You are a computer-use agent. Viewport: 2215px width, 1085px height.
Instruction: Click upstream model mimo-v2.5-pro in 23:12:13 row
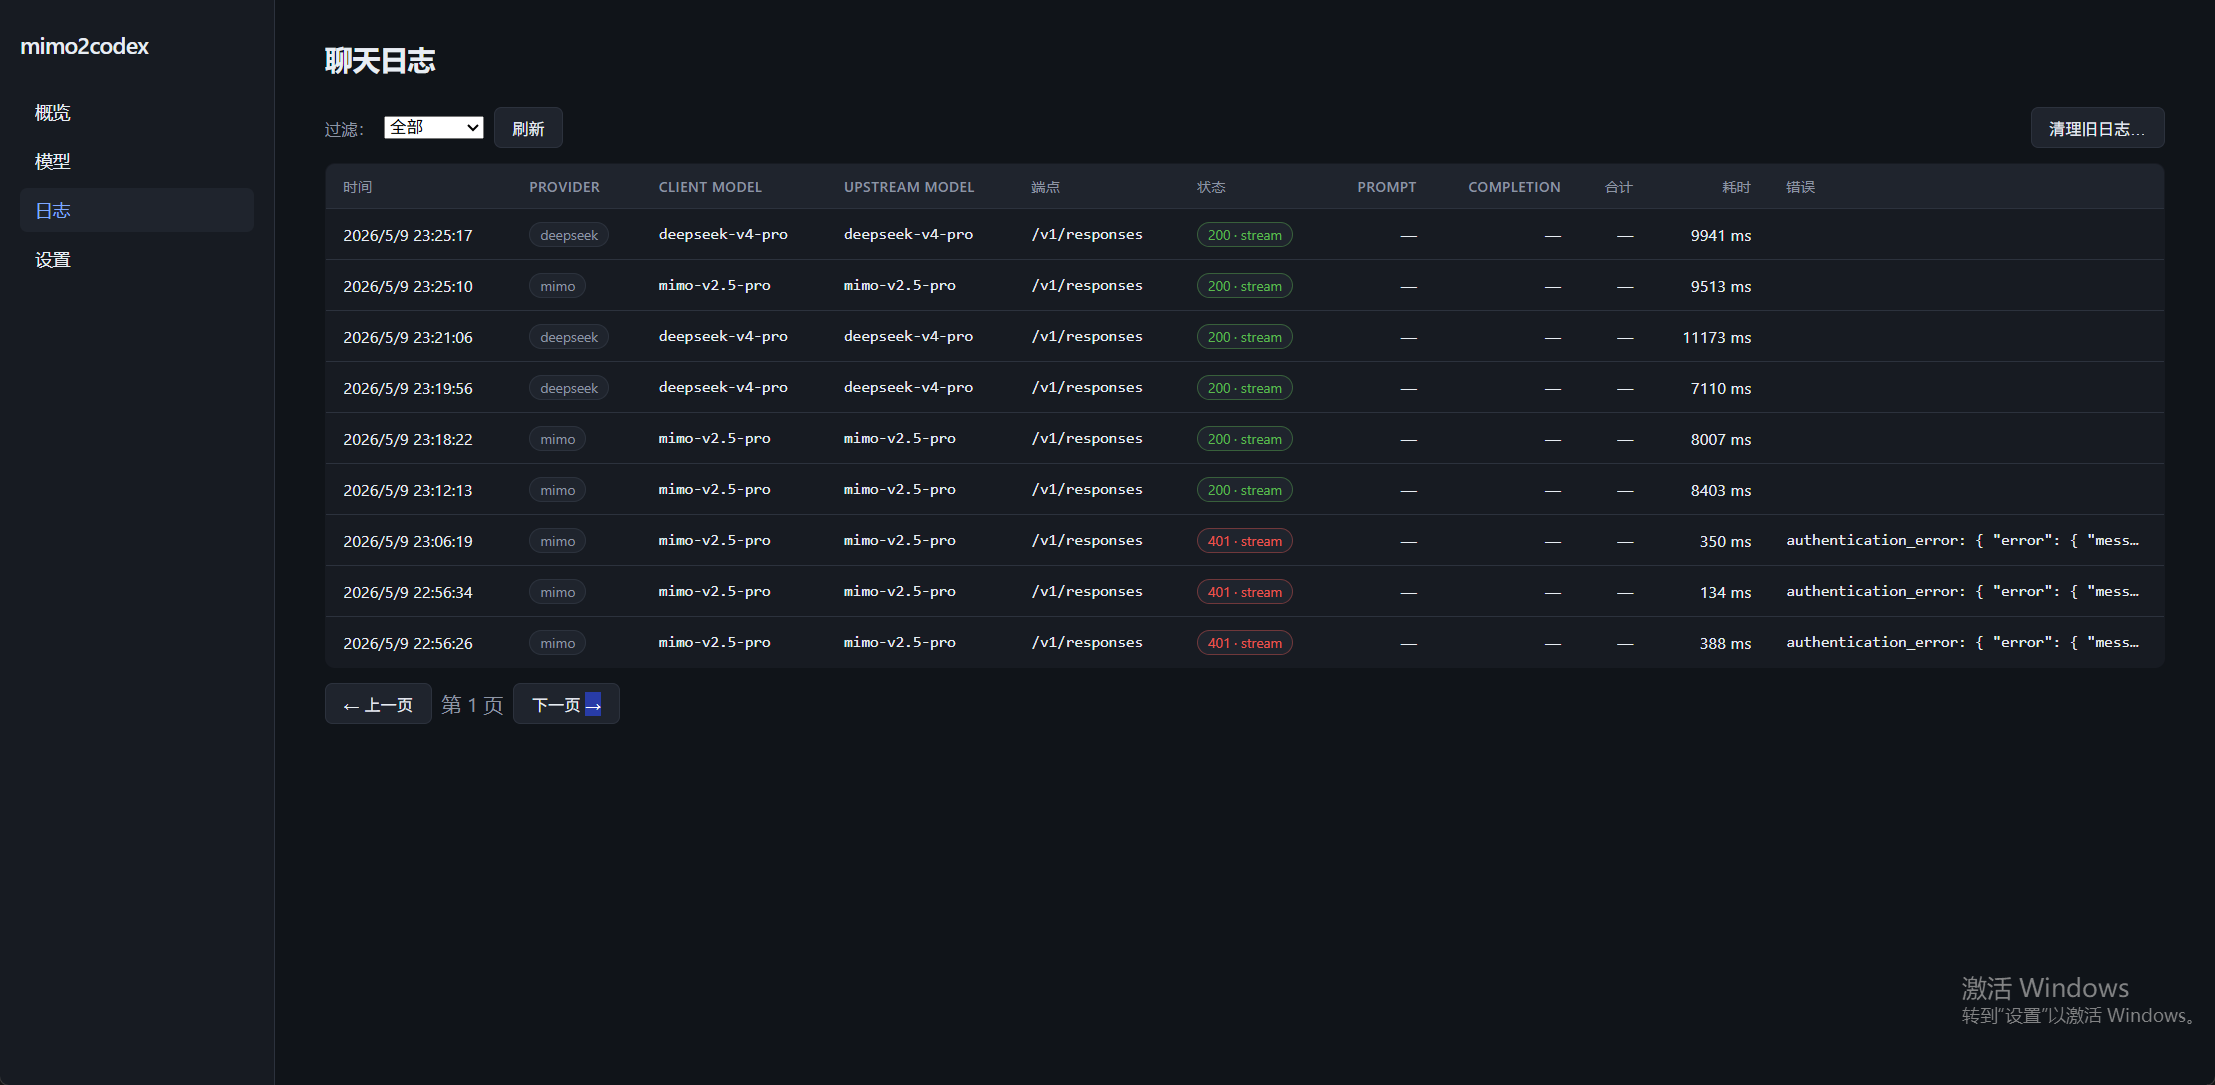(899, 489)
